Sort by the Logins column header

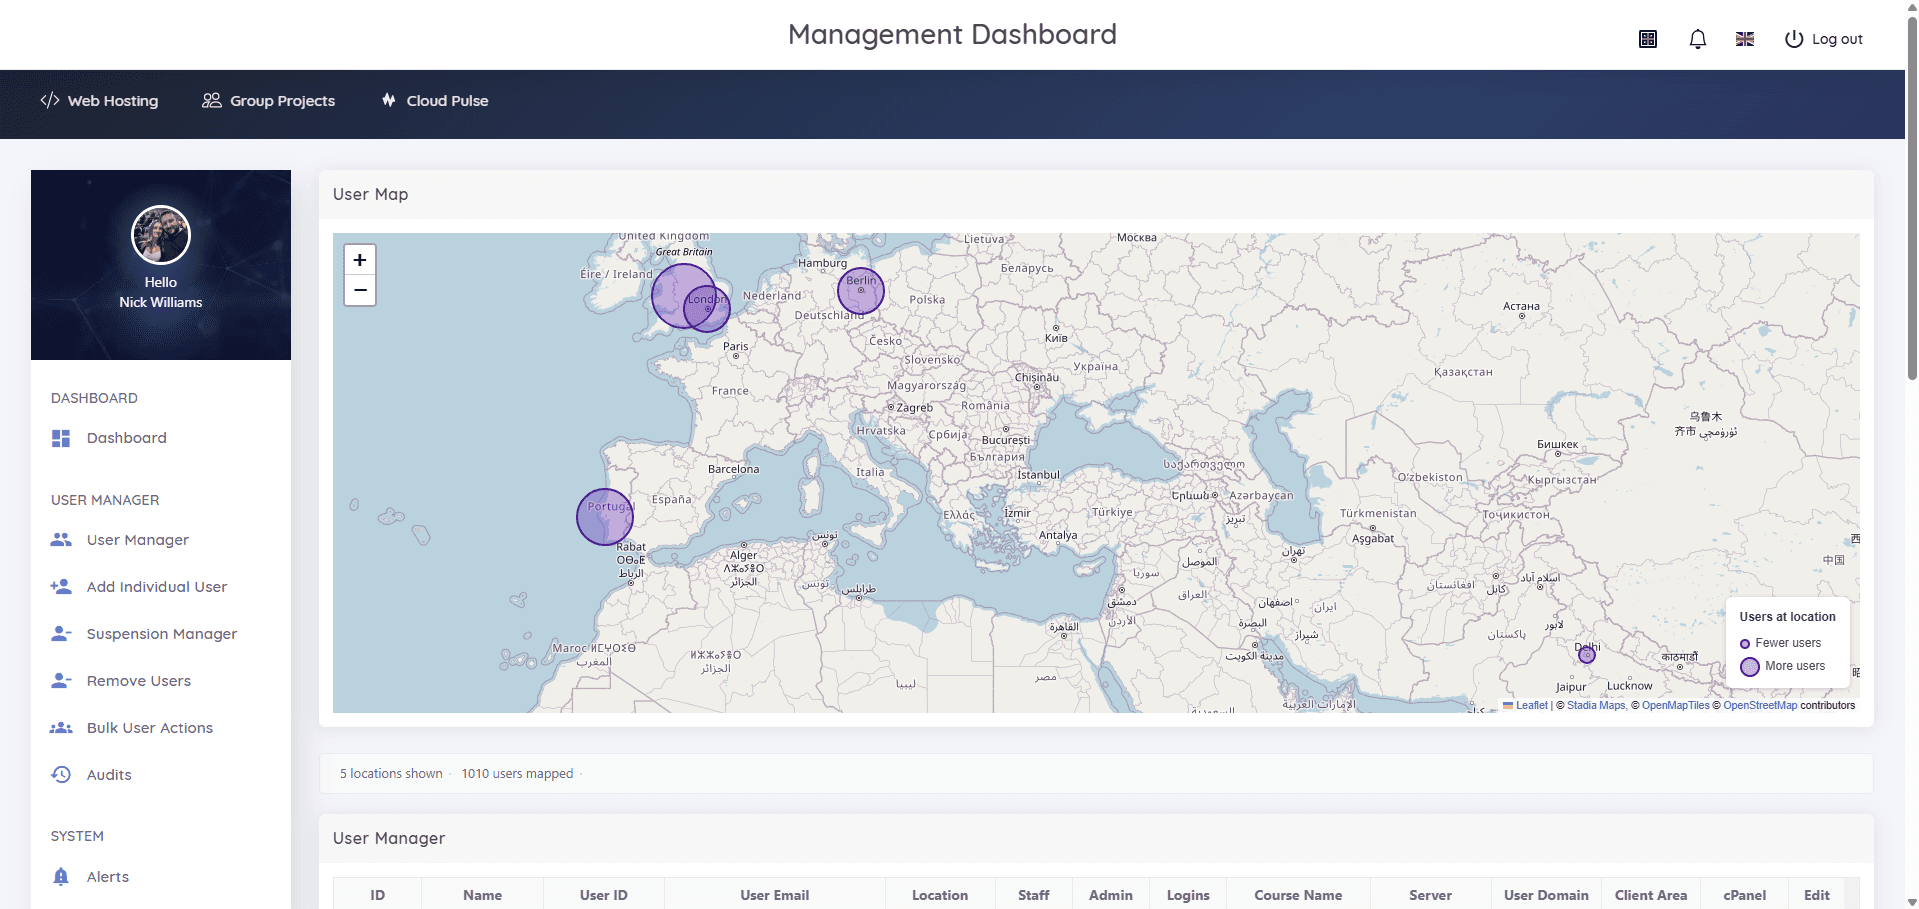1188,895
